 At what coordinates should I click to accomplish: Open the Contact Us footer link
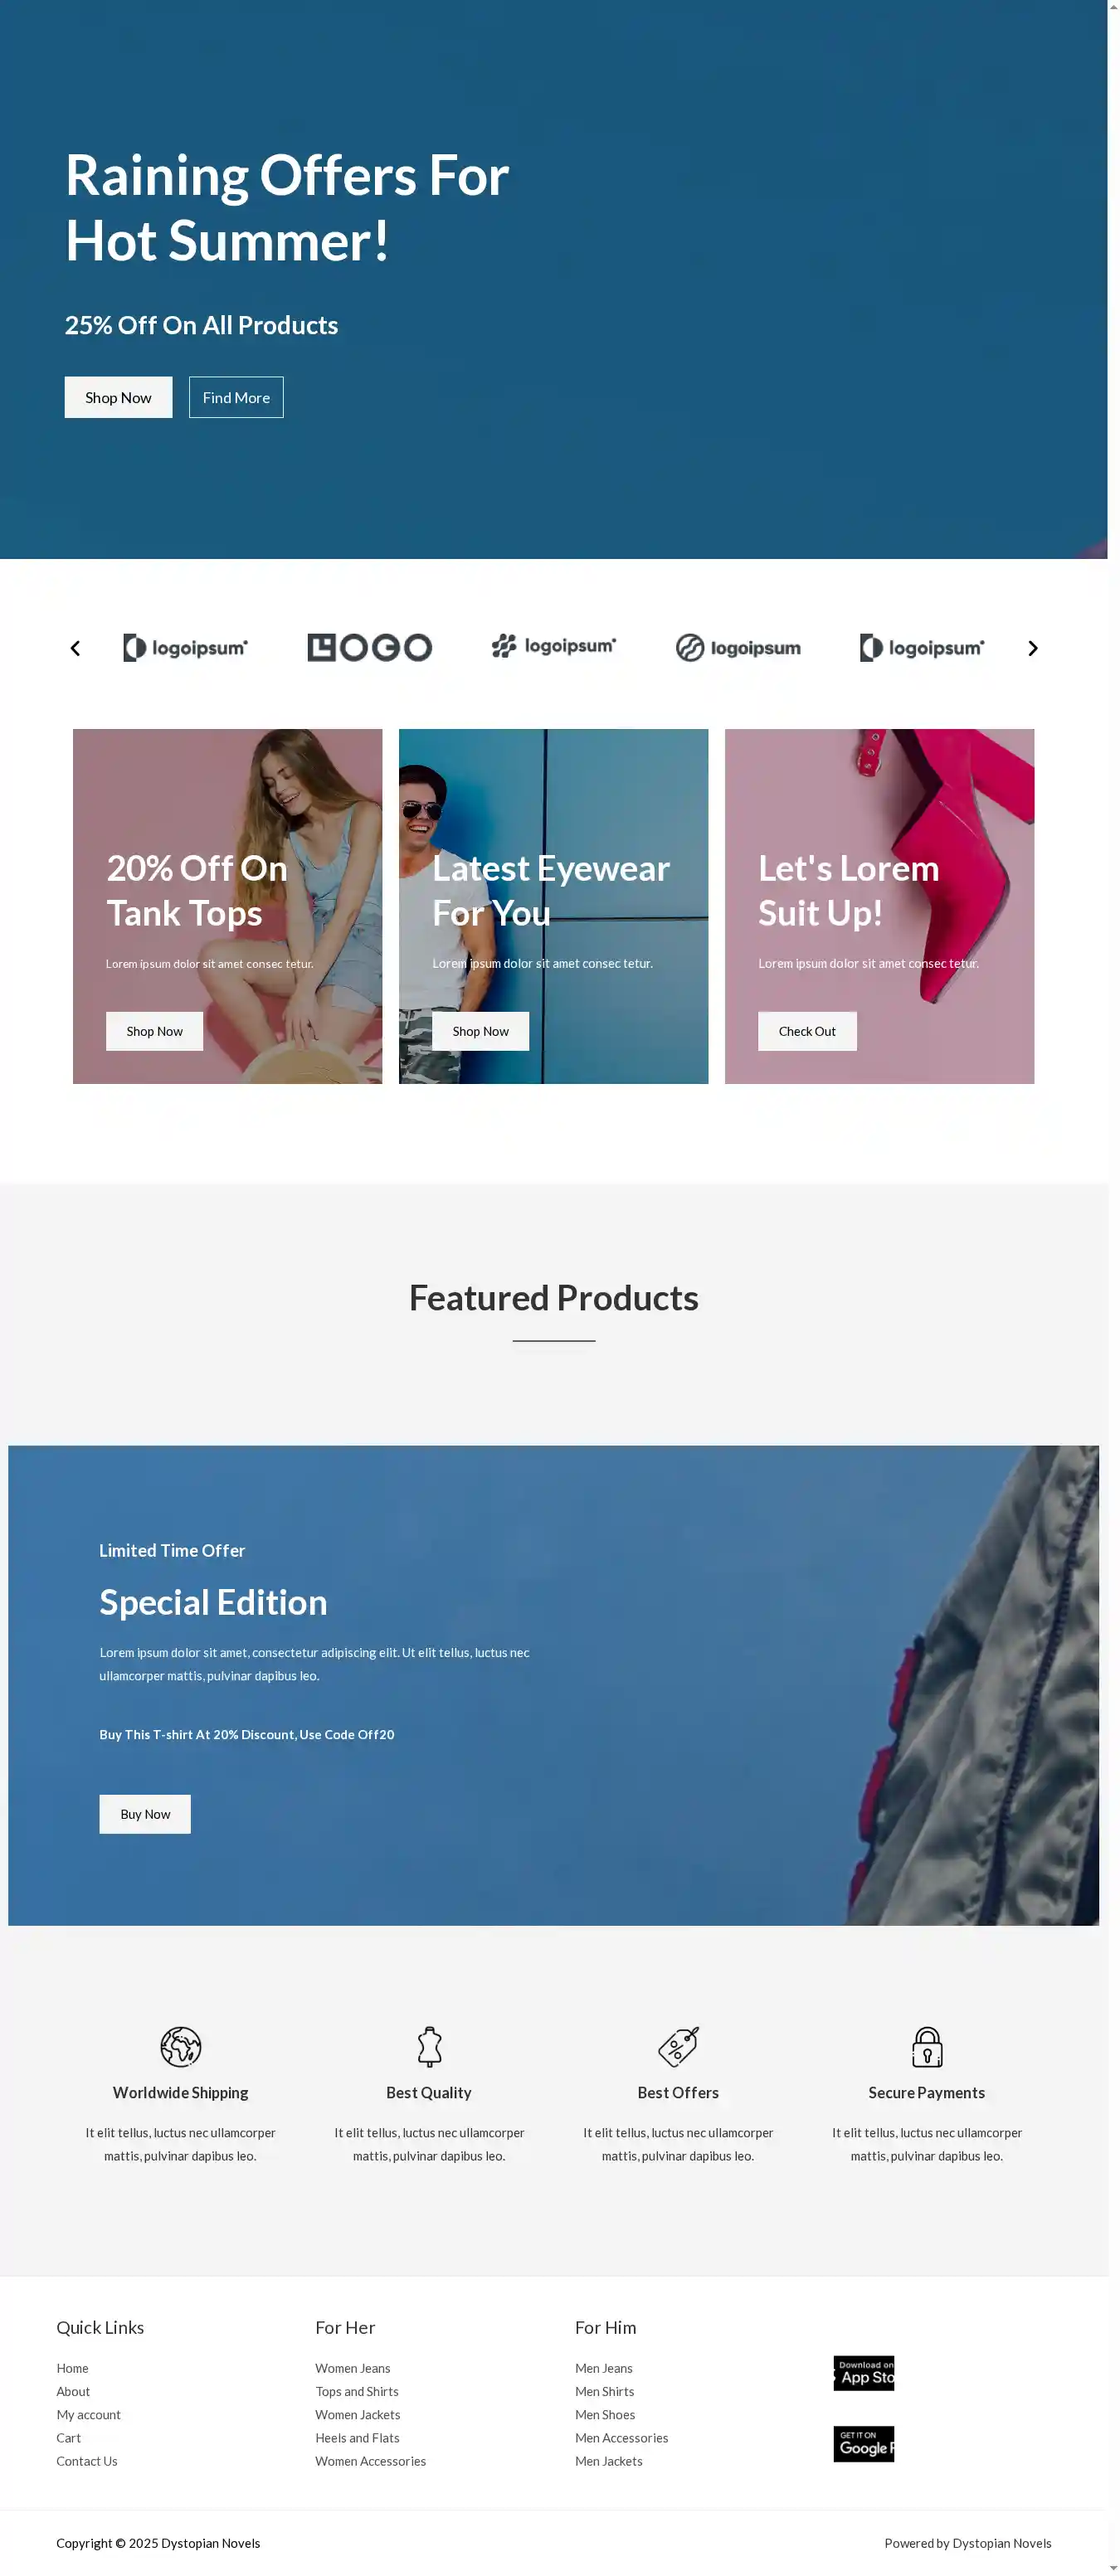click(87, 2460)
